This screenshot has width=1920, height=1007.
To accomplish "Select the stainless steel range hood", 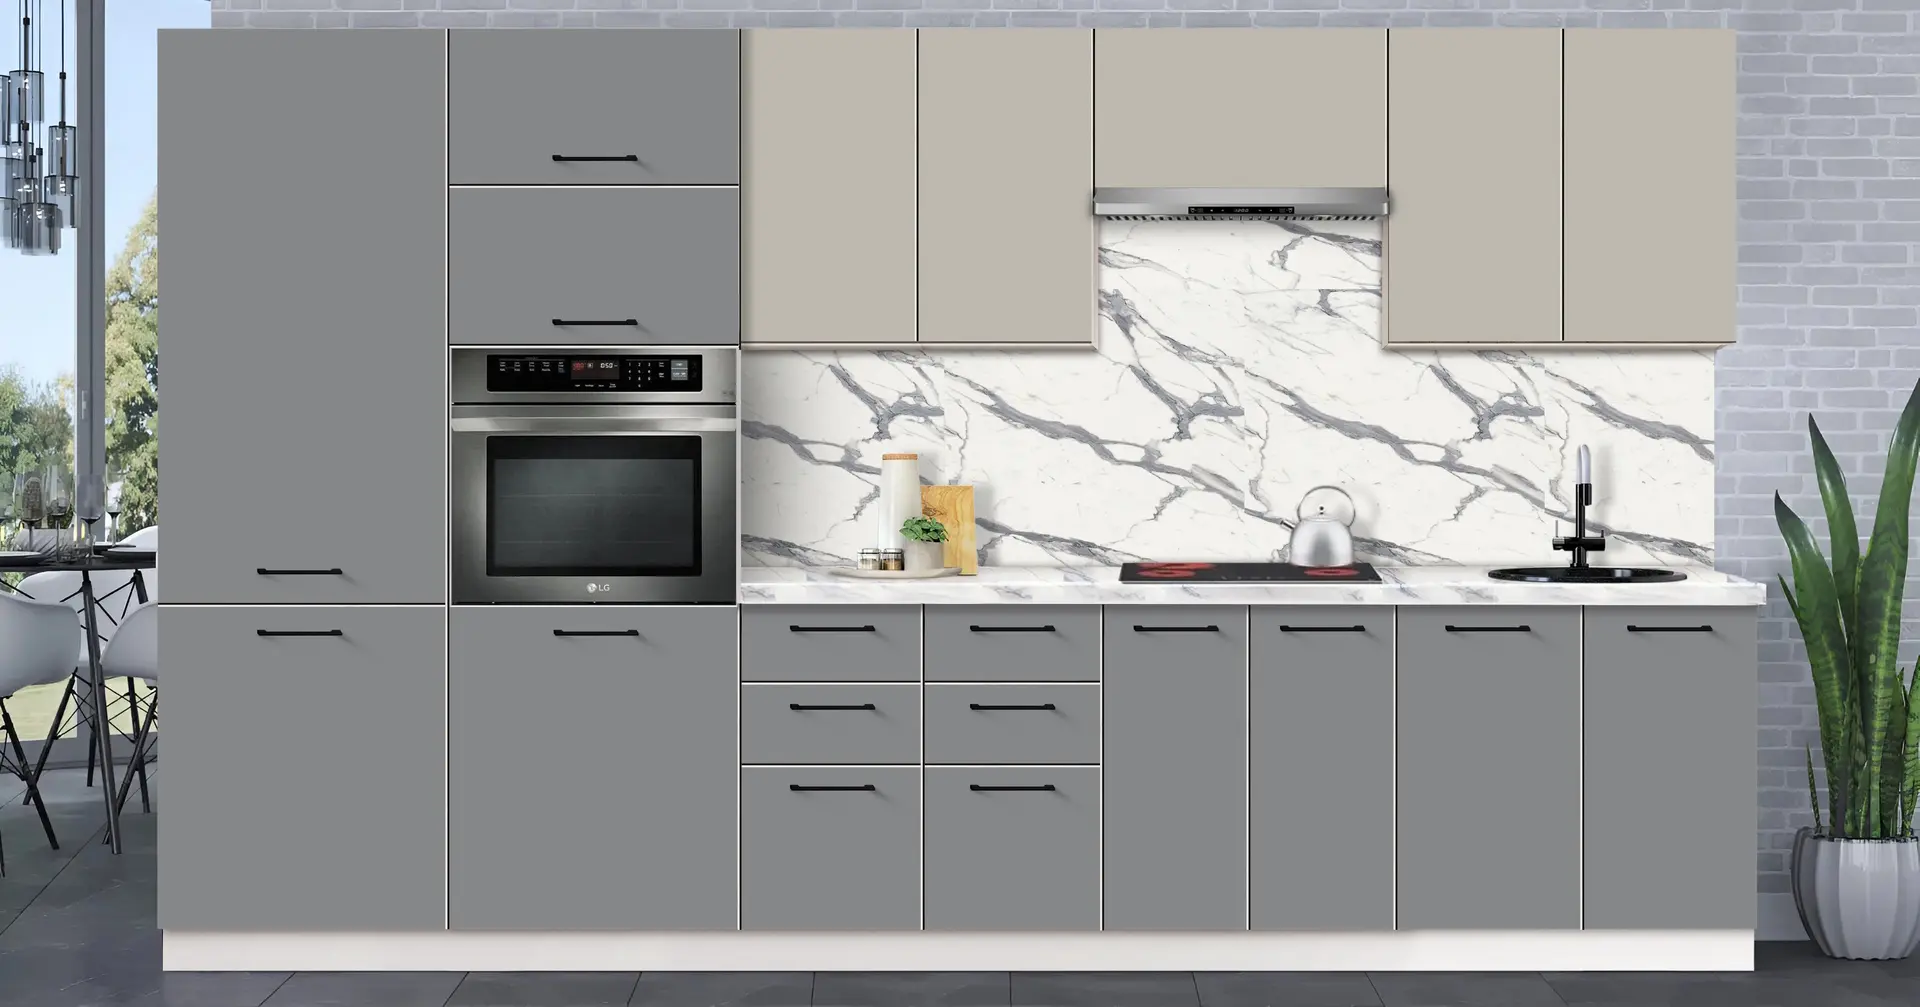I will [x=1240, y=204].
